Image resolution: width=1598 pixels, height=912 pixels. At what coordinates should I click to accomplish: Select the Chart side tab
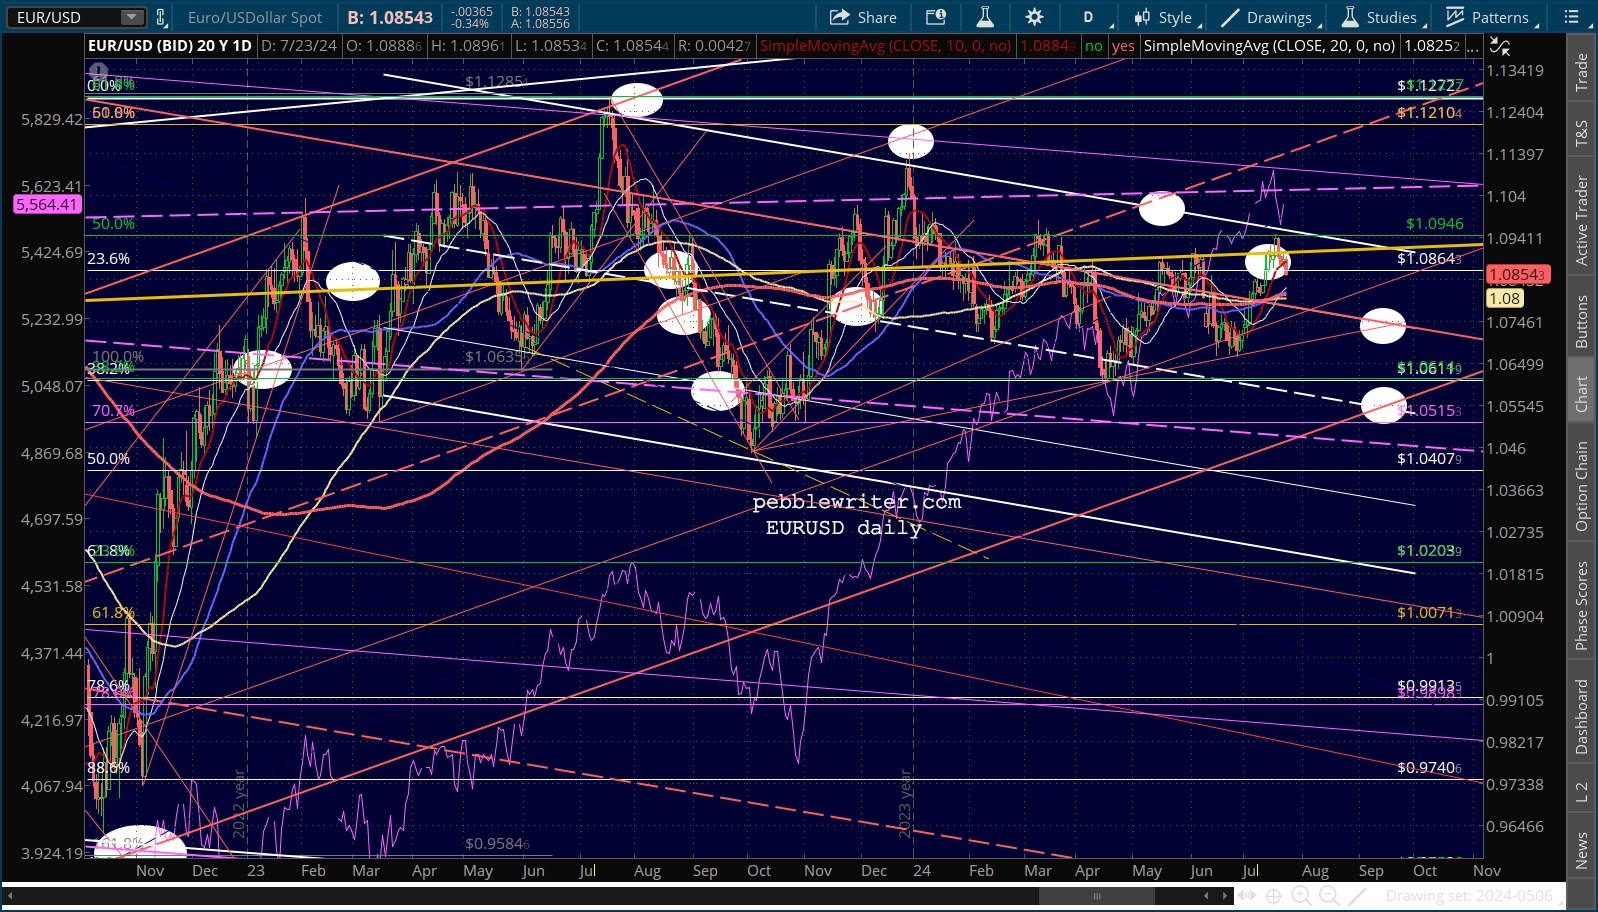click(x=1581, y=394)
